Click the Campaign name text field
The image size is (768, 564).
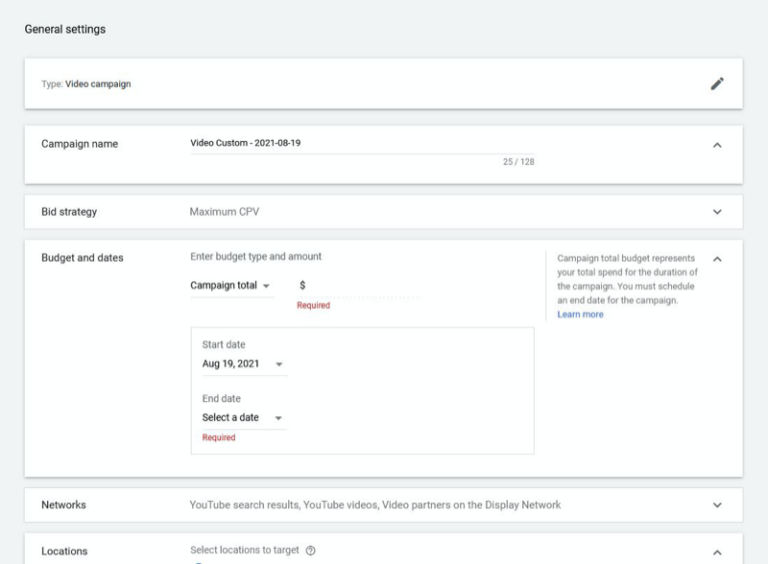point(360,143)
